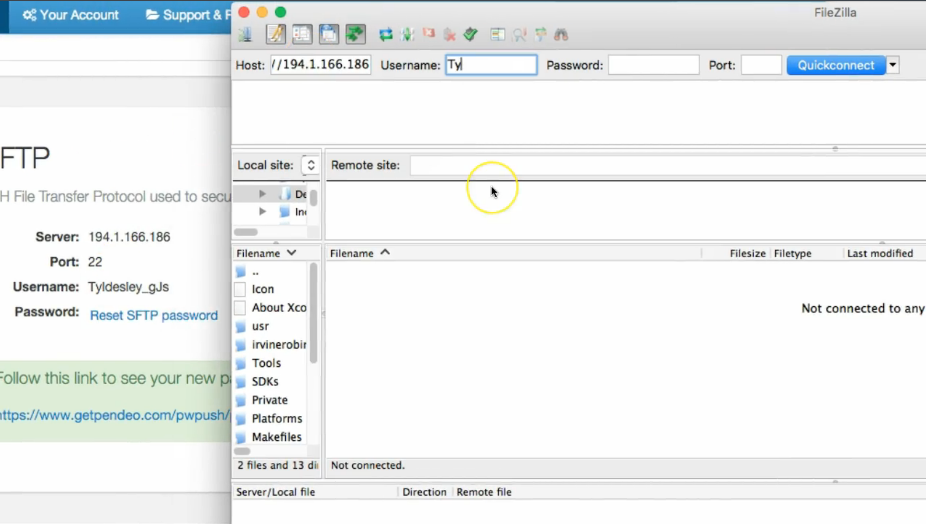Select the Tools folder
This screenshot has height=524, width=926.
point(266,363)
